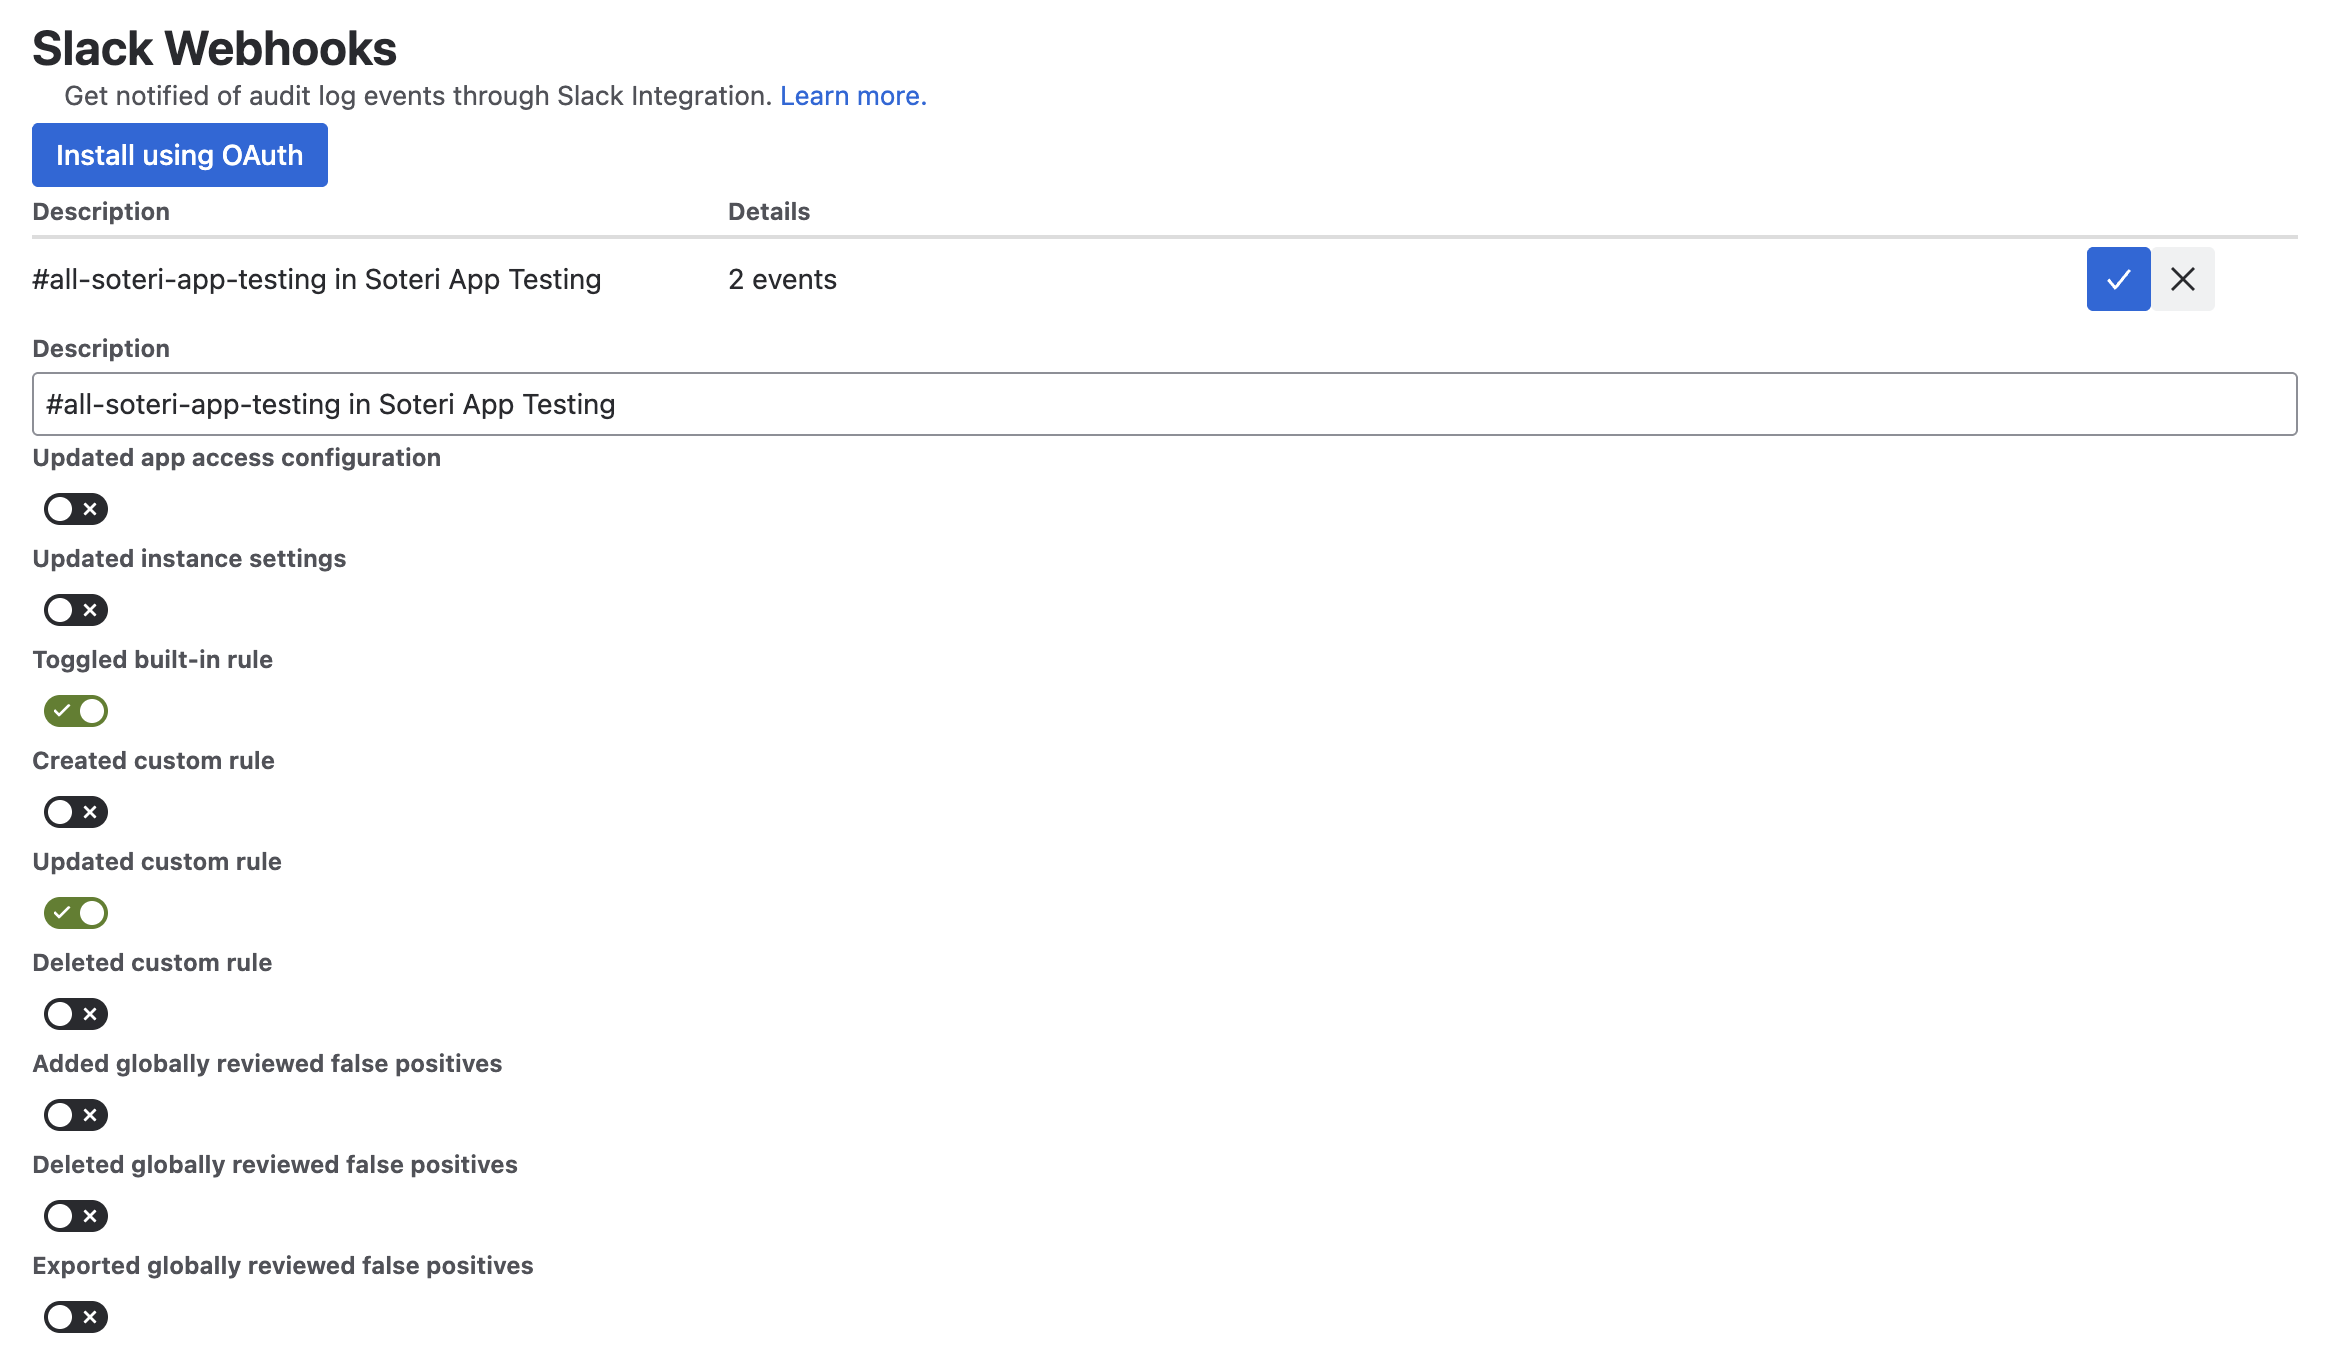2336x1350 pixels.
Task: Turn on Created custom rule toggle
Action: tap(75, 812)
